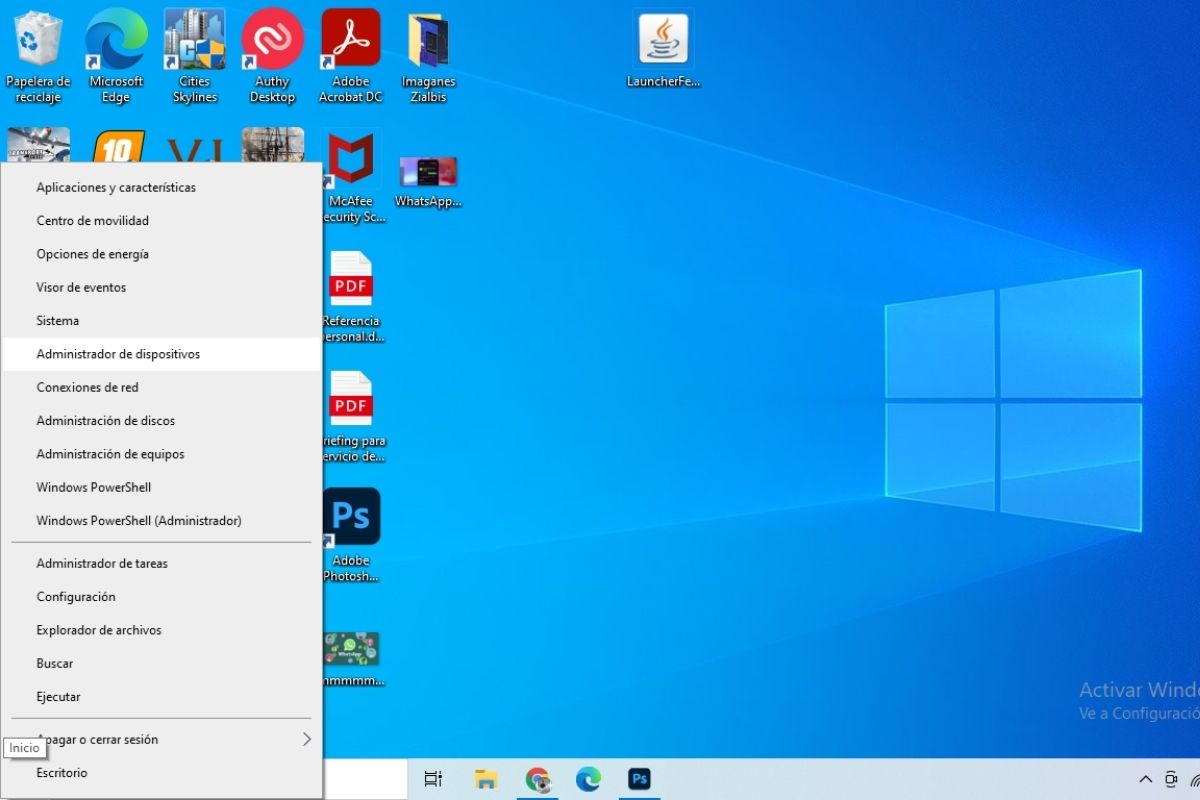Open Conexiones de red
The height and width of the screenshot is (800, 1200).
coord(162,387)
